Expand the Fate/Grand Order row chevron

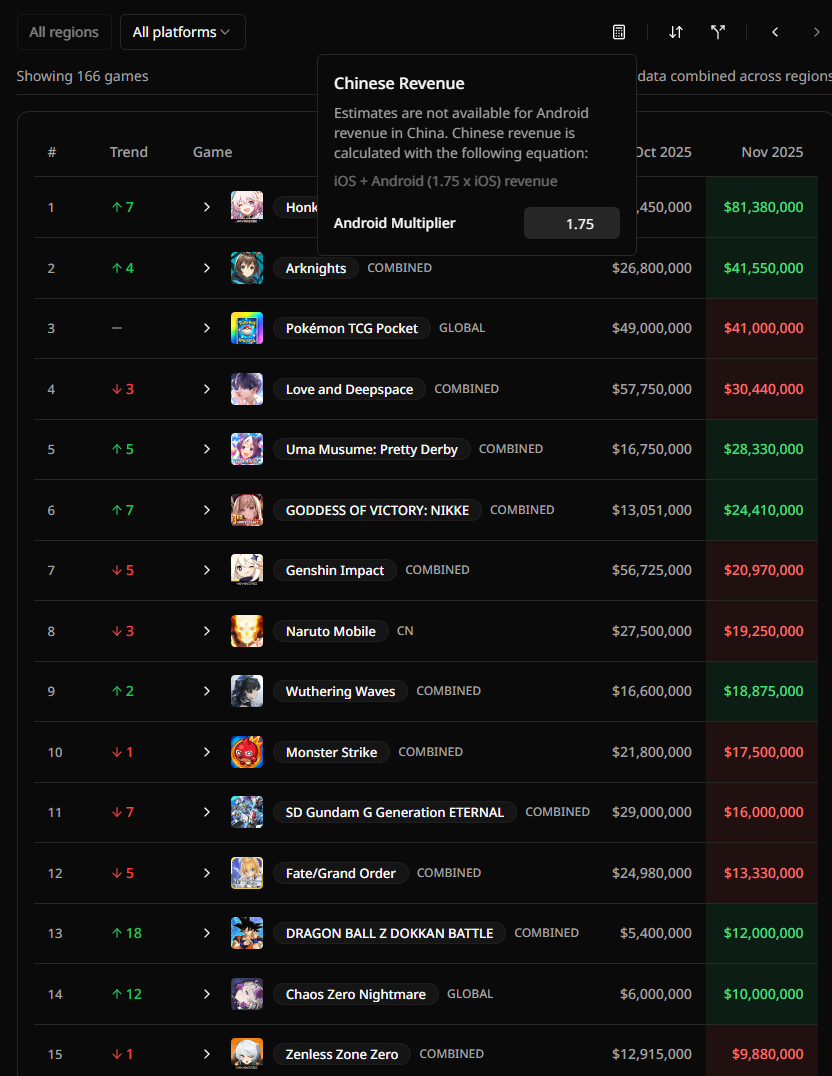(207, 873)
